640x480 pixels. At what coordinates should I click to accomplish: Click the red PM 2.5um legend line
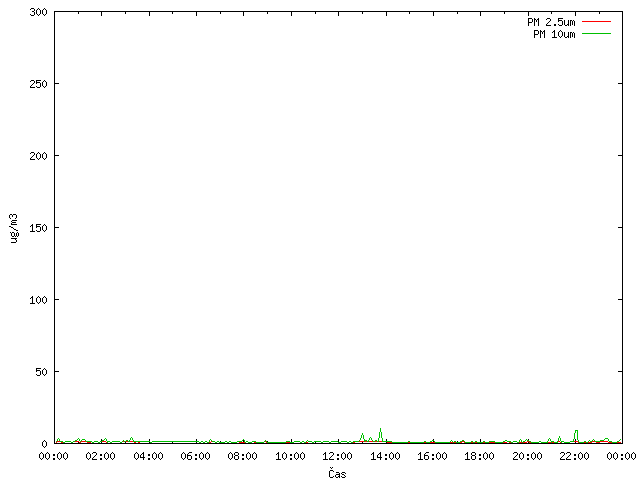coord(596,22)
